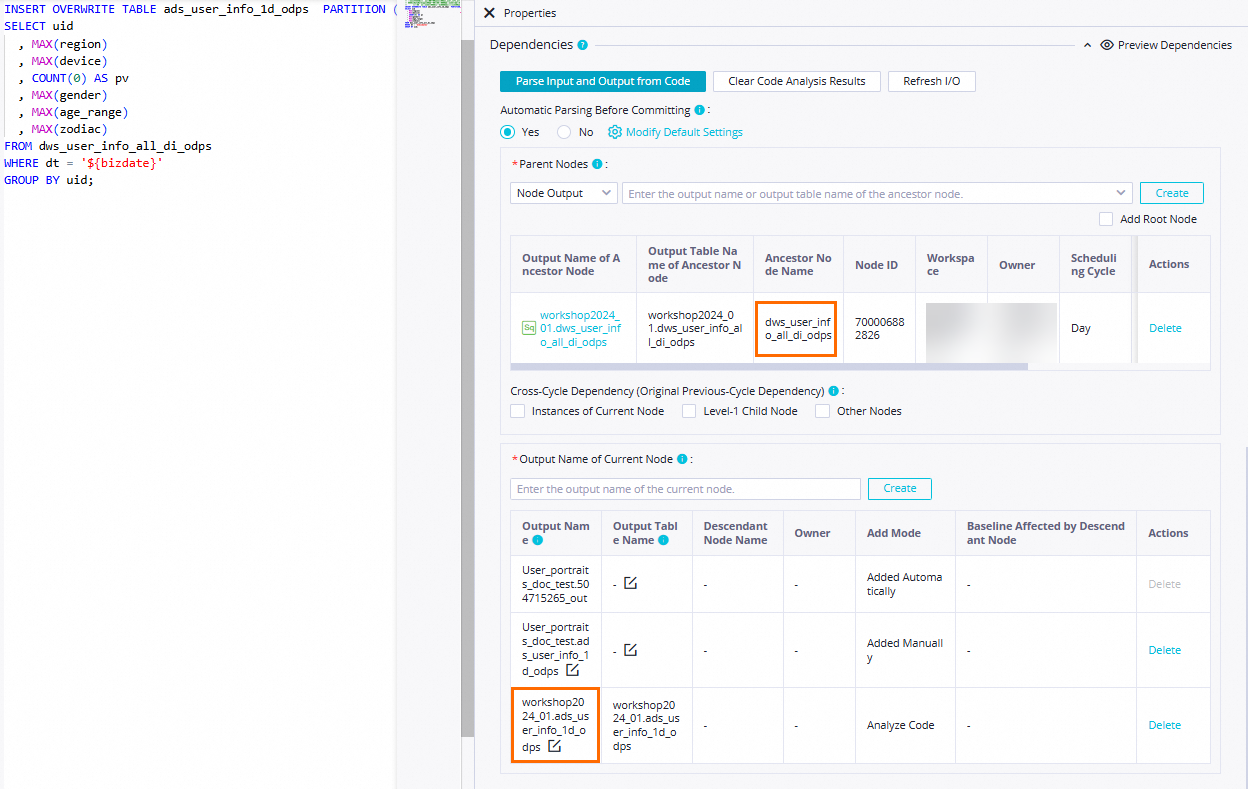Click info icon beside Automatic Parsing Before Committing
Screen dimensions: 1248x789
tap(700, 110)
